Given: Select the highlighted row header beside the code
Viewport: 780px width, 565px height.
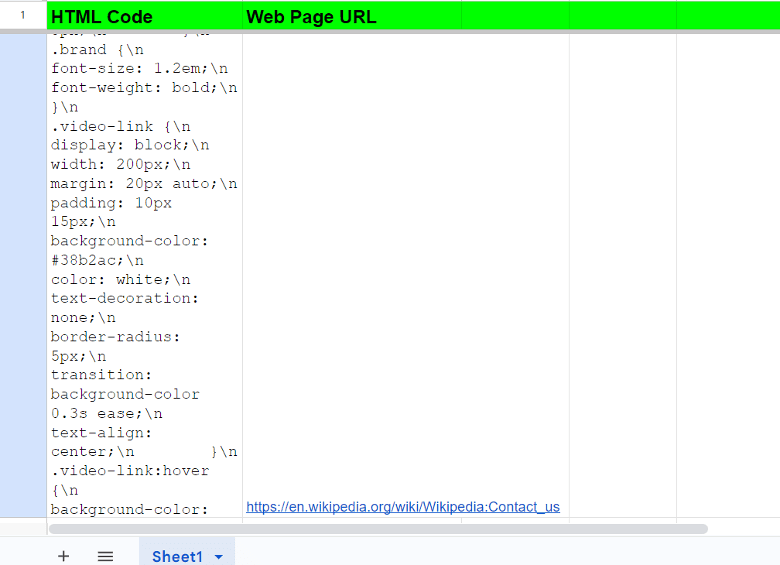Looking at the screenshot, I should (x=23, y=275).
